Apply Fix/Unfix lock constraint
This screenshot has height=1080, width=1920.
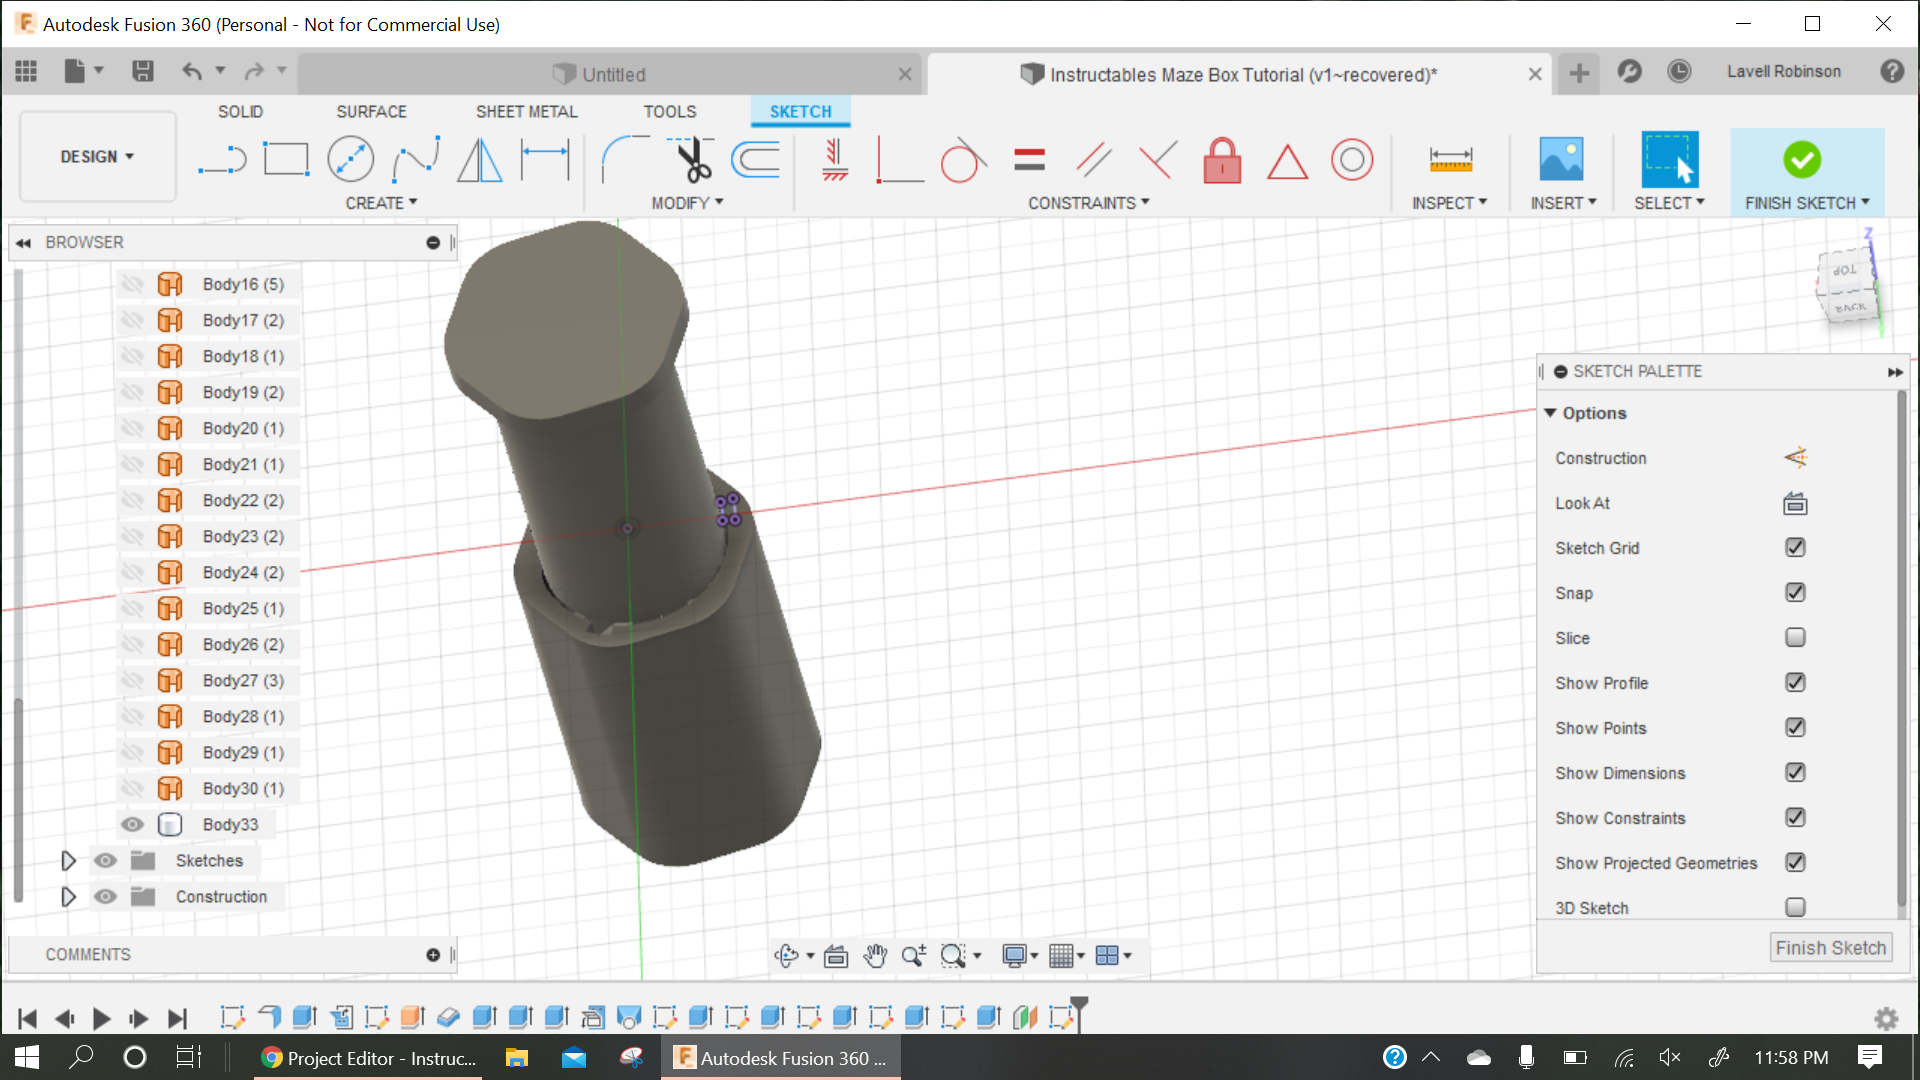1222,159
